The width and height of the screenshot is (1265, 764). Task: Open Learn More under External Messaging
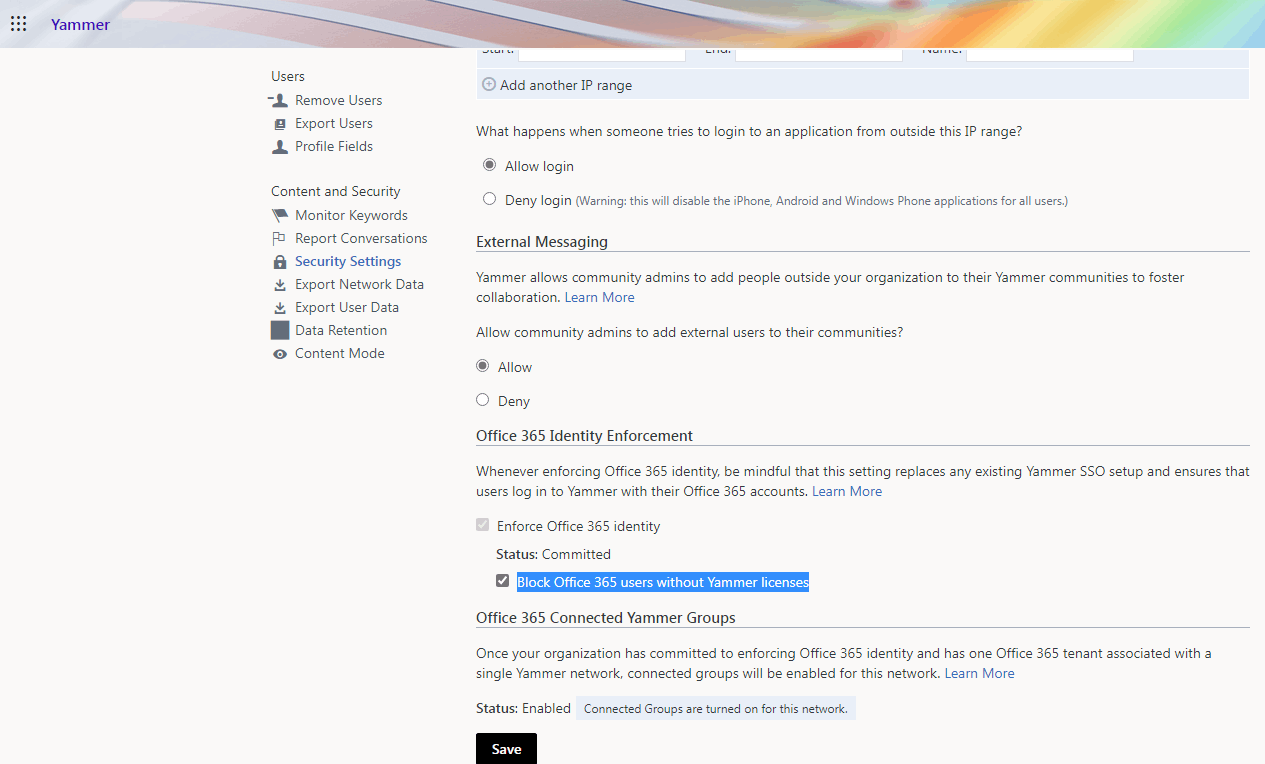pos(599,297)
